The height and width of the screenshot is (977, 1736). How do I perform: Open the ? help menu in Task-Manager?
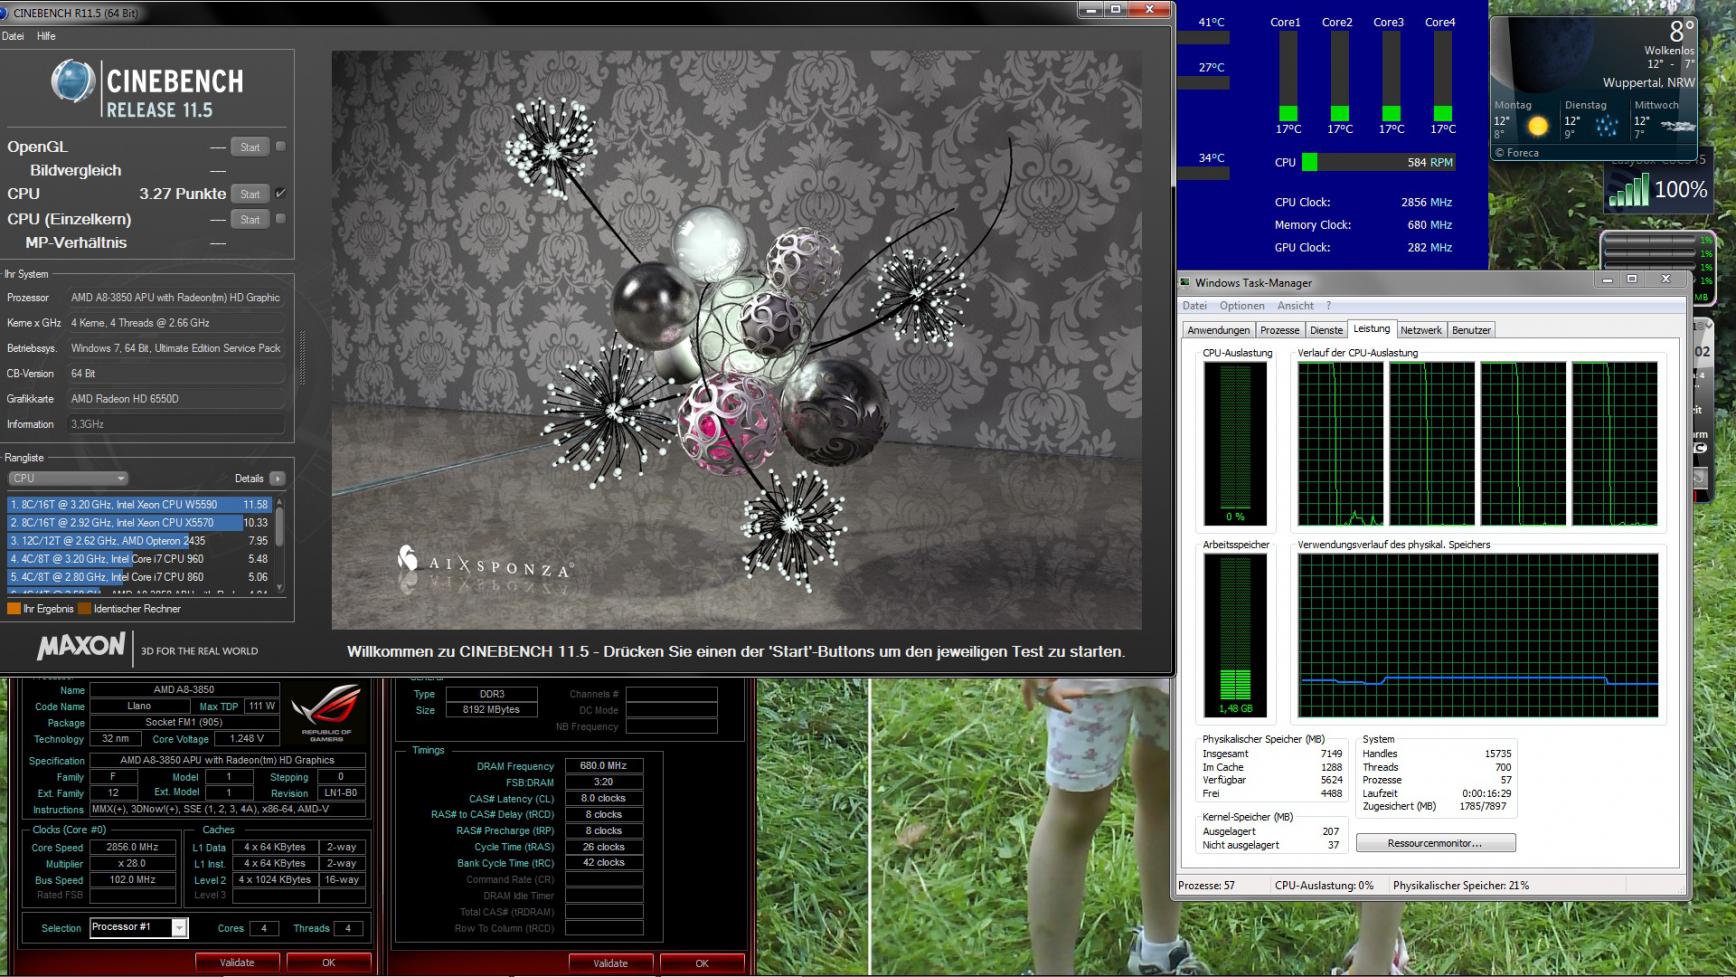click(x=1328, y=306)
